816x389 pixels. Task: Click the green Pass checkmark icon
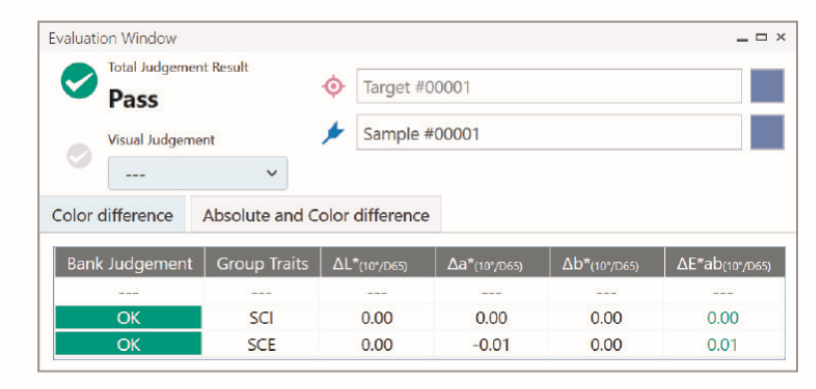click(x=79, y=81)
